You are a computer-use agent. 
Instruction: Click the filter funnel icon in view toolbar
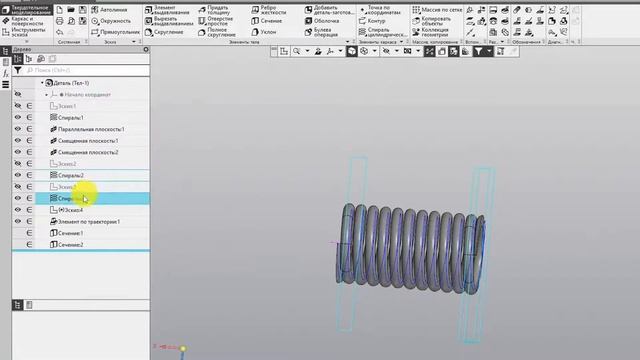click(478, 51)
